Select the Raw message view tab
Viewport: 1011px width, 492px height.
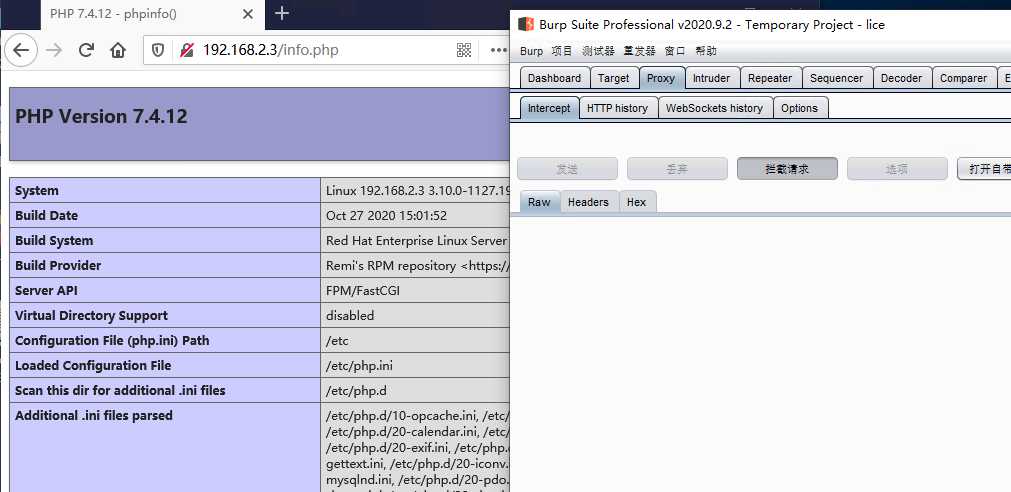tap(539, 202)
